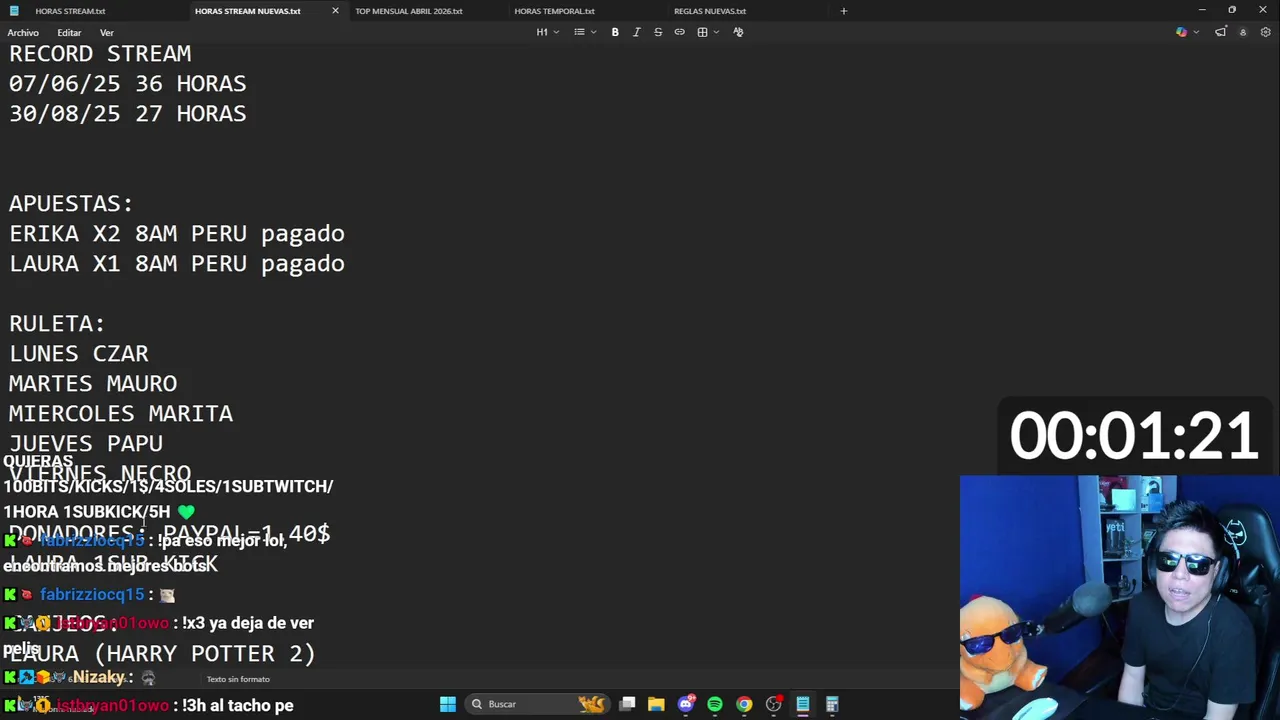Switch to HORAS TEMPORAL.txt tab
The height and width of the screenshot is (720, 1280).
tap(555, 11)
